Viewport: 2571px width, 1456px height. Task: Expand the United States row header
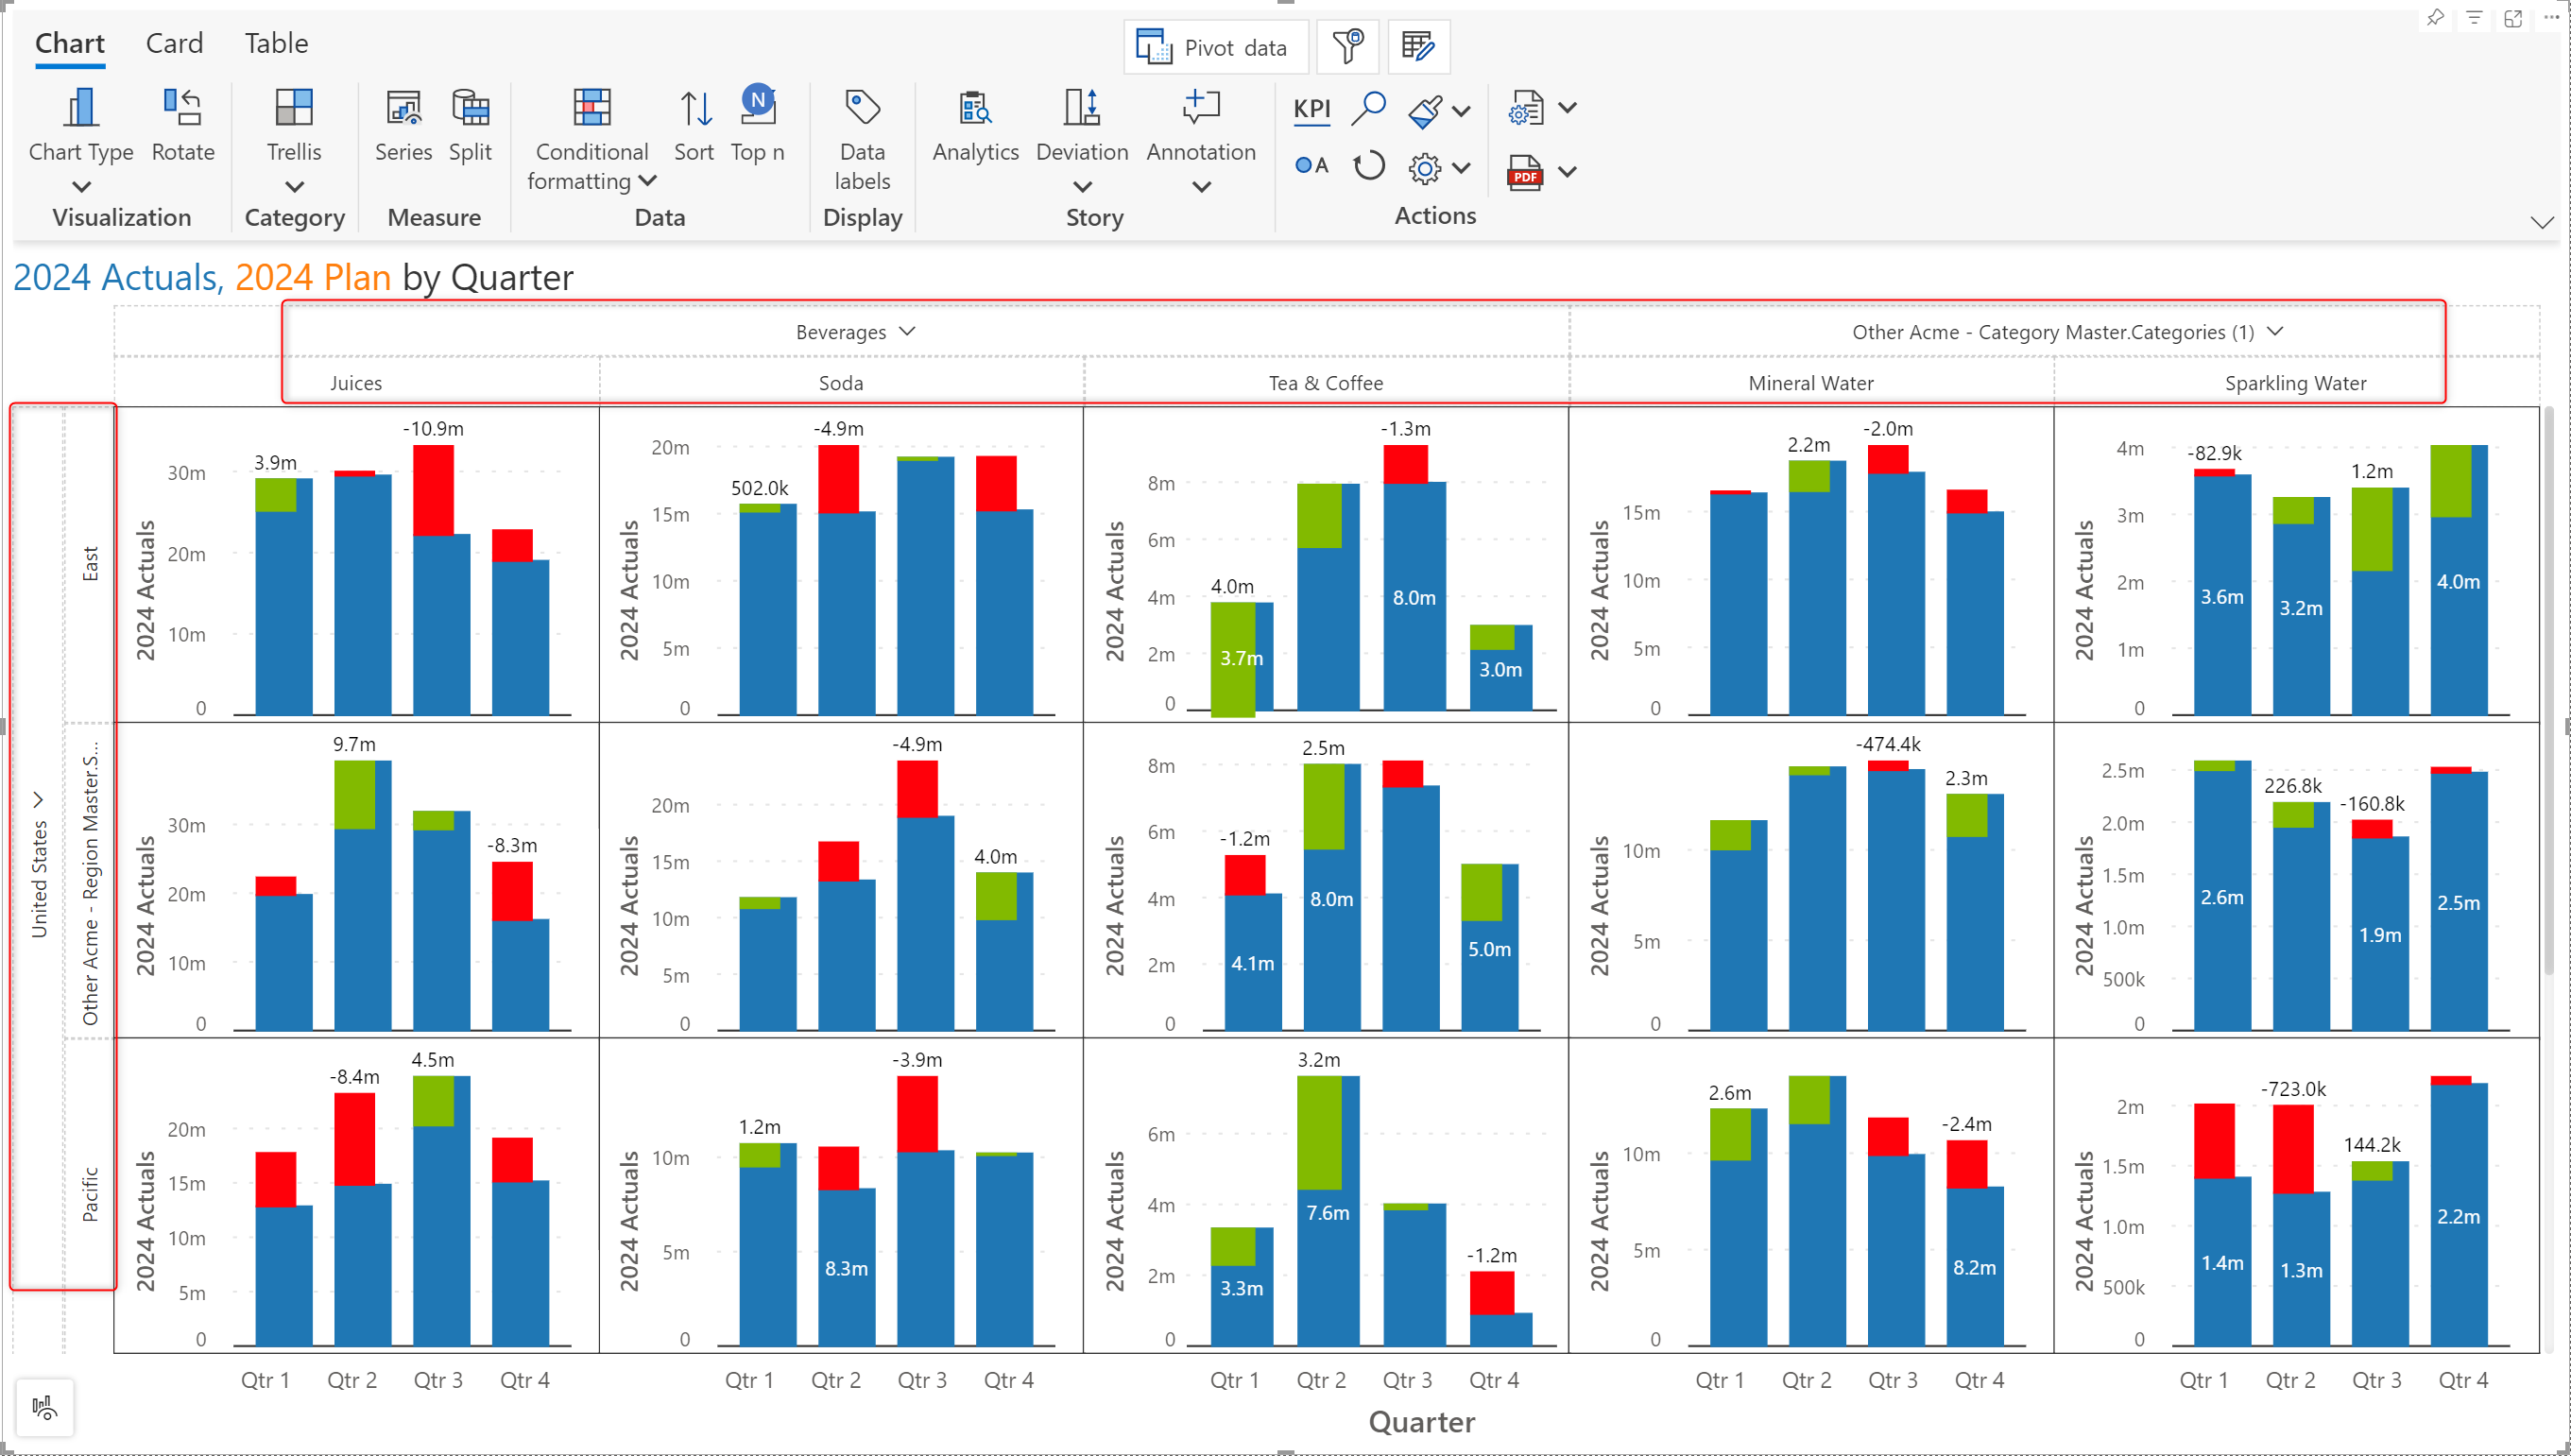[x=38, y=800]
